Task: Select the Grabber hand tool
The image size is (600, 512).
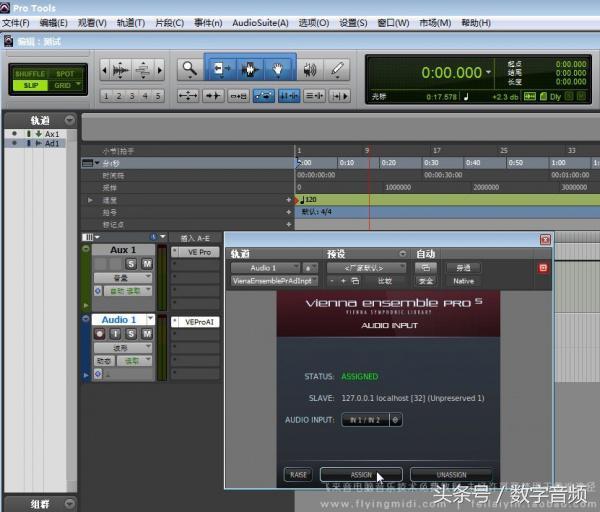Action: [x=278, y=69]
